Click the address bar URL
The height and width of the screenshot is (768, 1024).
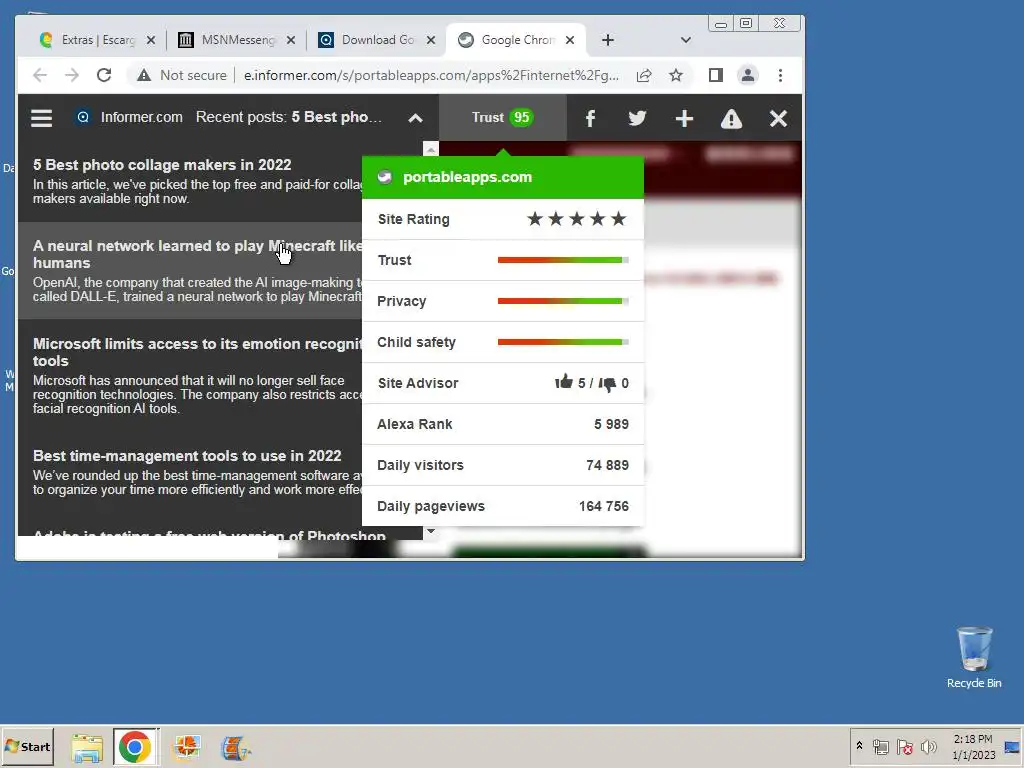point(431,75)
